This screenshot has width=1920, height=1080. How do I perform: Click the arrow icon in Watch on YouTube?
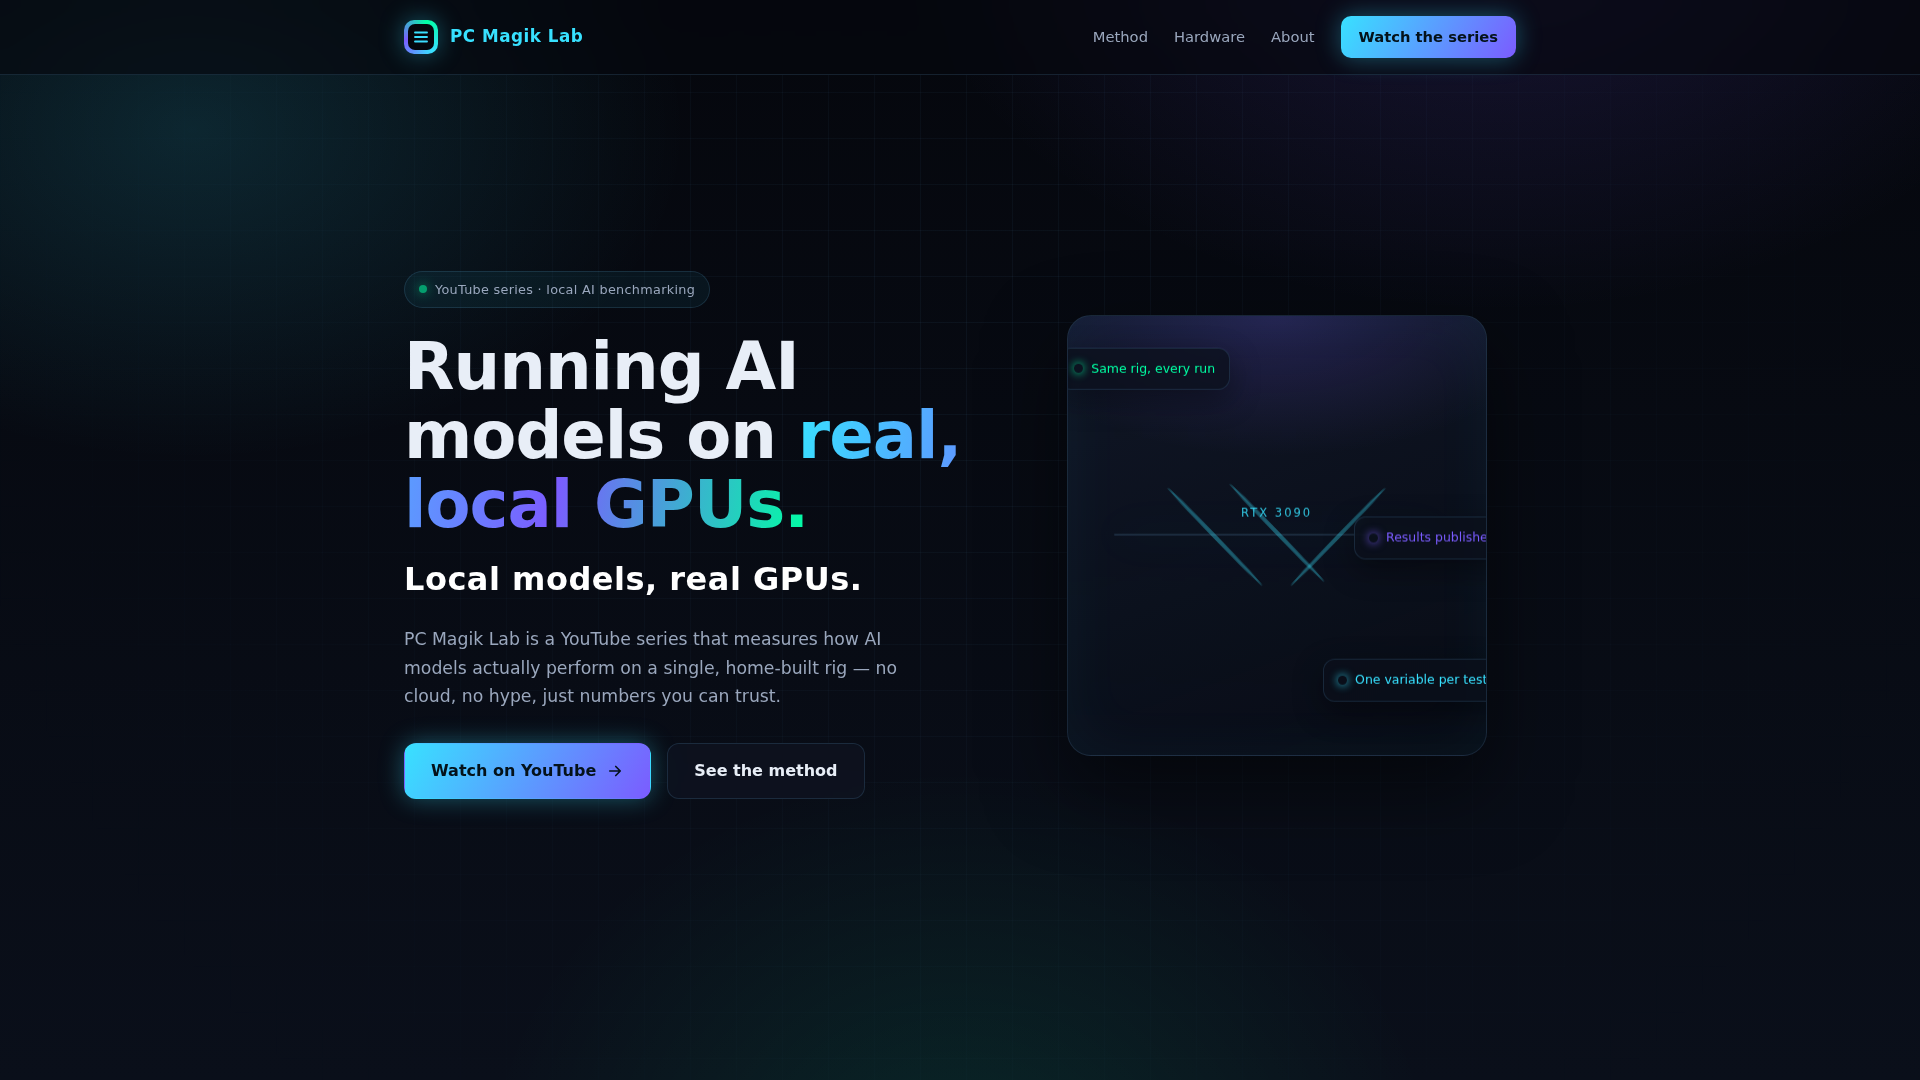point(615,771)
